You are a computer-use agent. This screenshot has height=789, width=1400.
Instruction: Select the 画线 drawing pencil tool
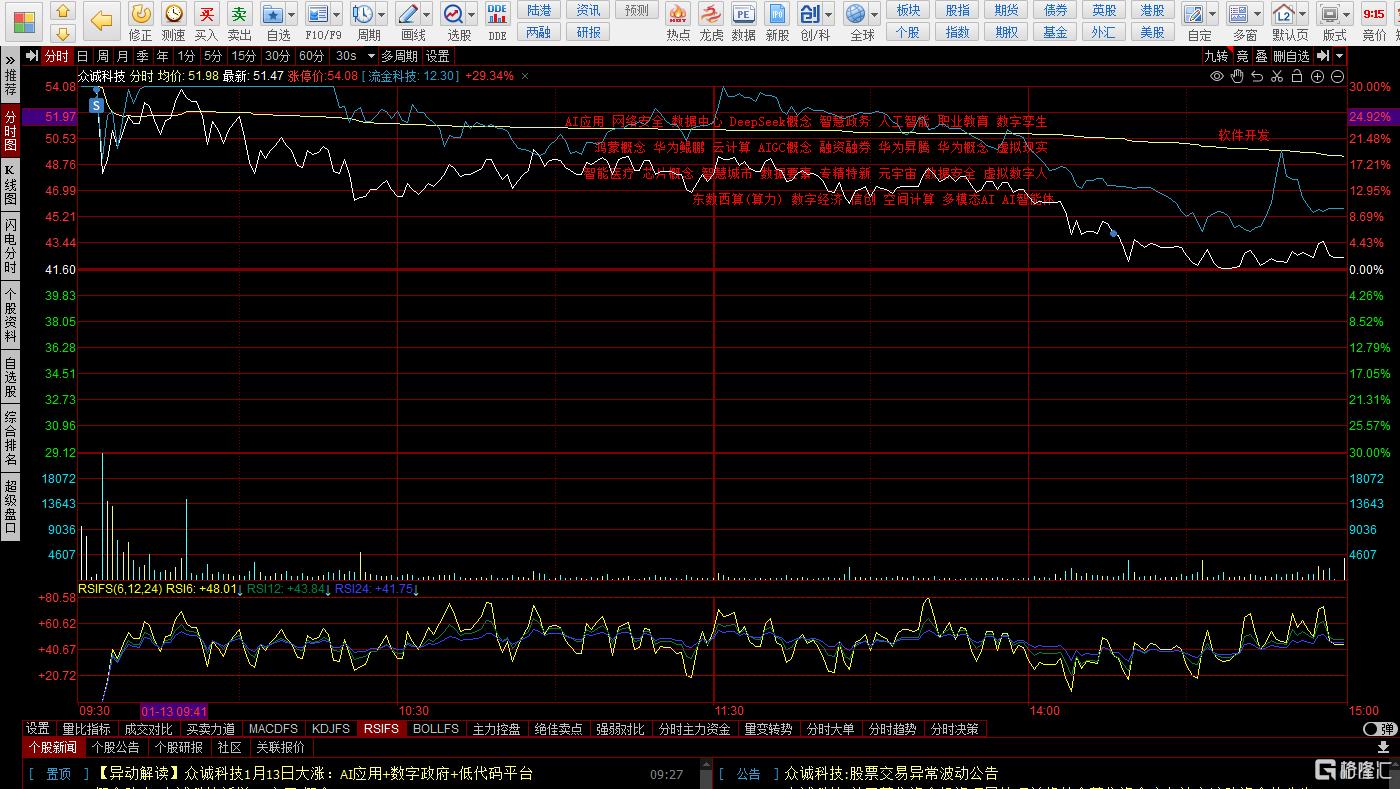(x=408, y=14)
